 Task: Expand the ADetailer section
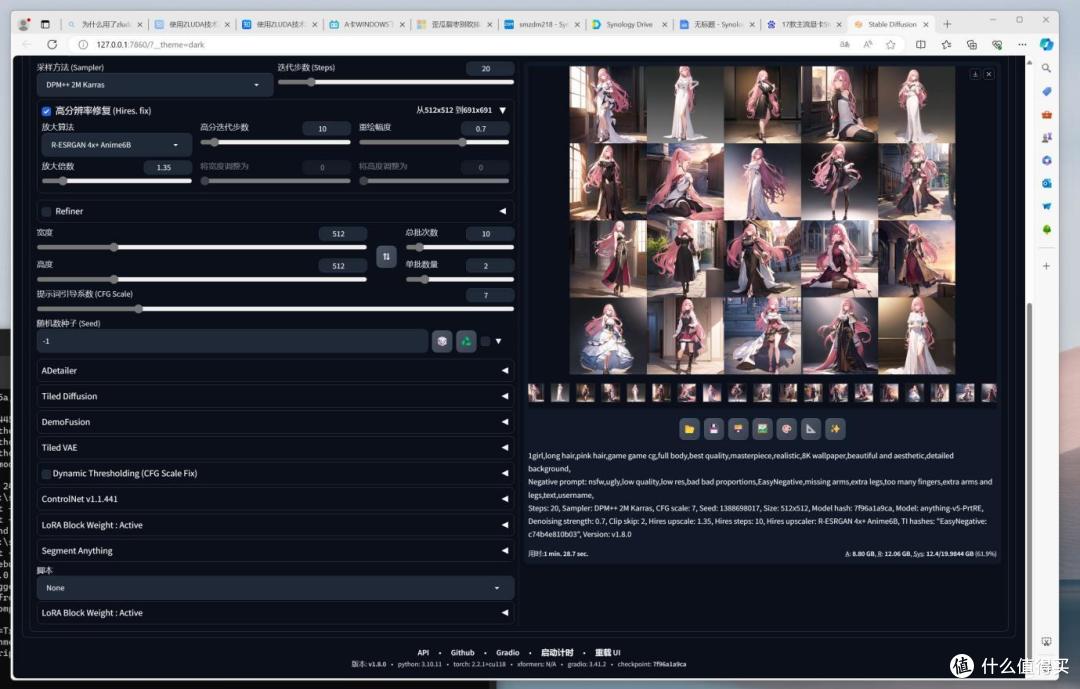point(276,371)
